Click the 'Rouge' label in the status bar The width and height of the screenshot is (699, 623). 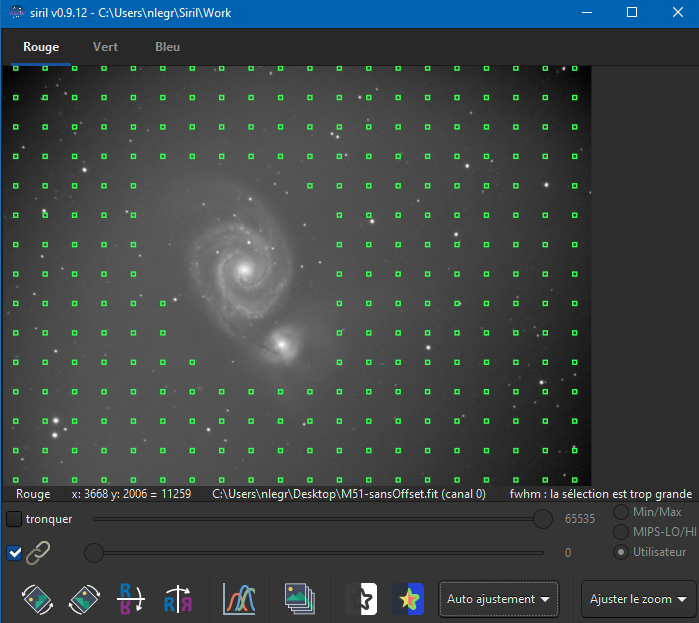pyautogui.click(x=33, y=494)
